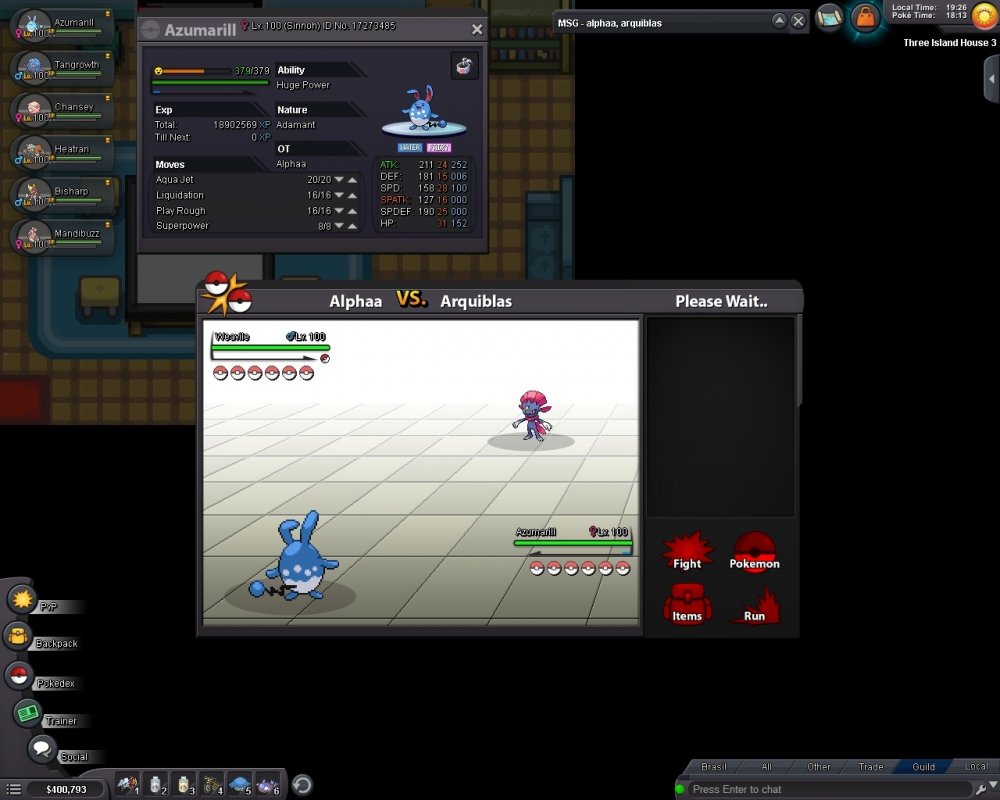Click Azumarill's held item icon
Viewport: 1000px width, 800px height.
464,66
